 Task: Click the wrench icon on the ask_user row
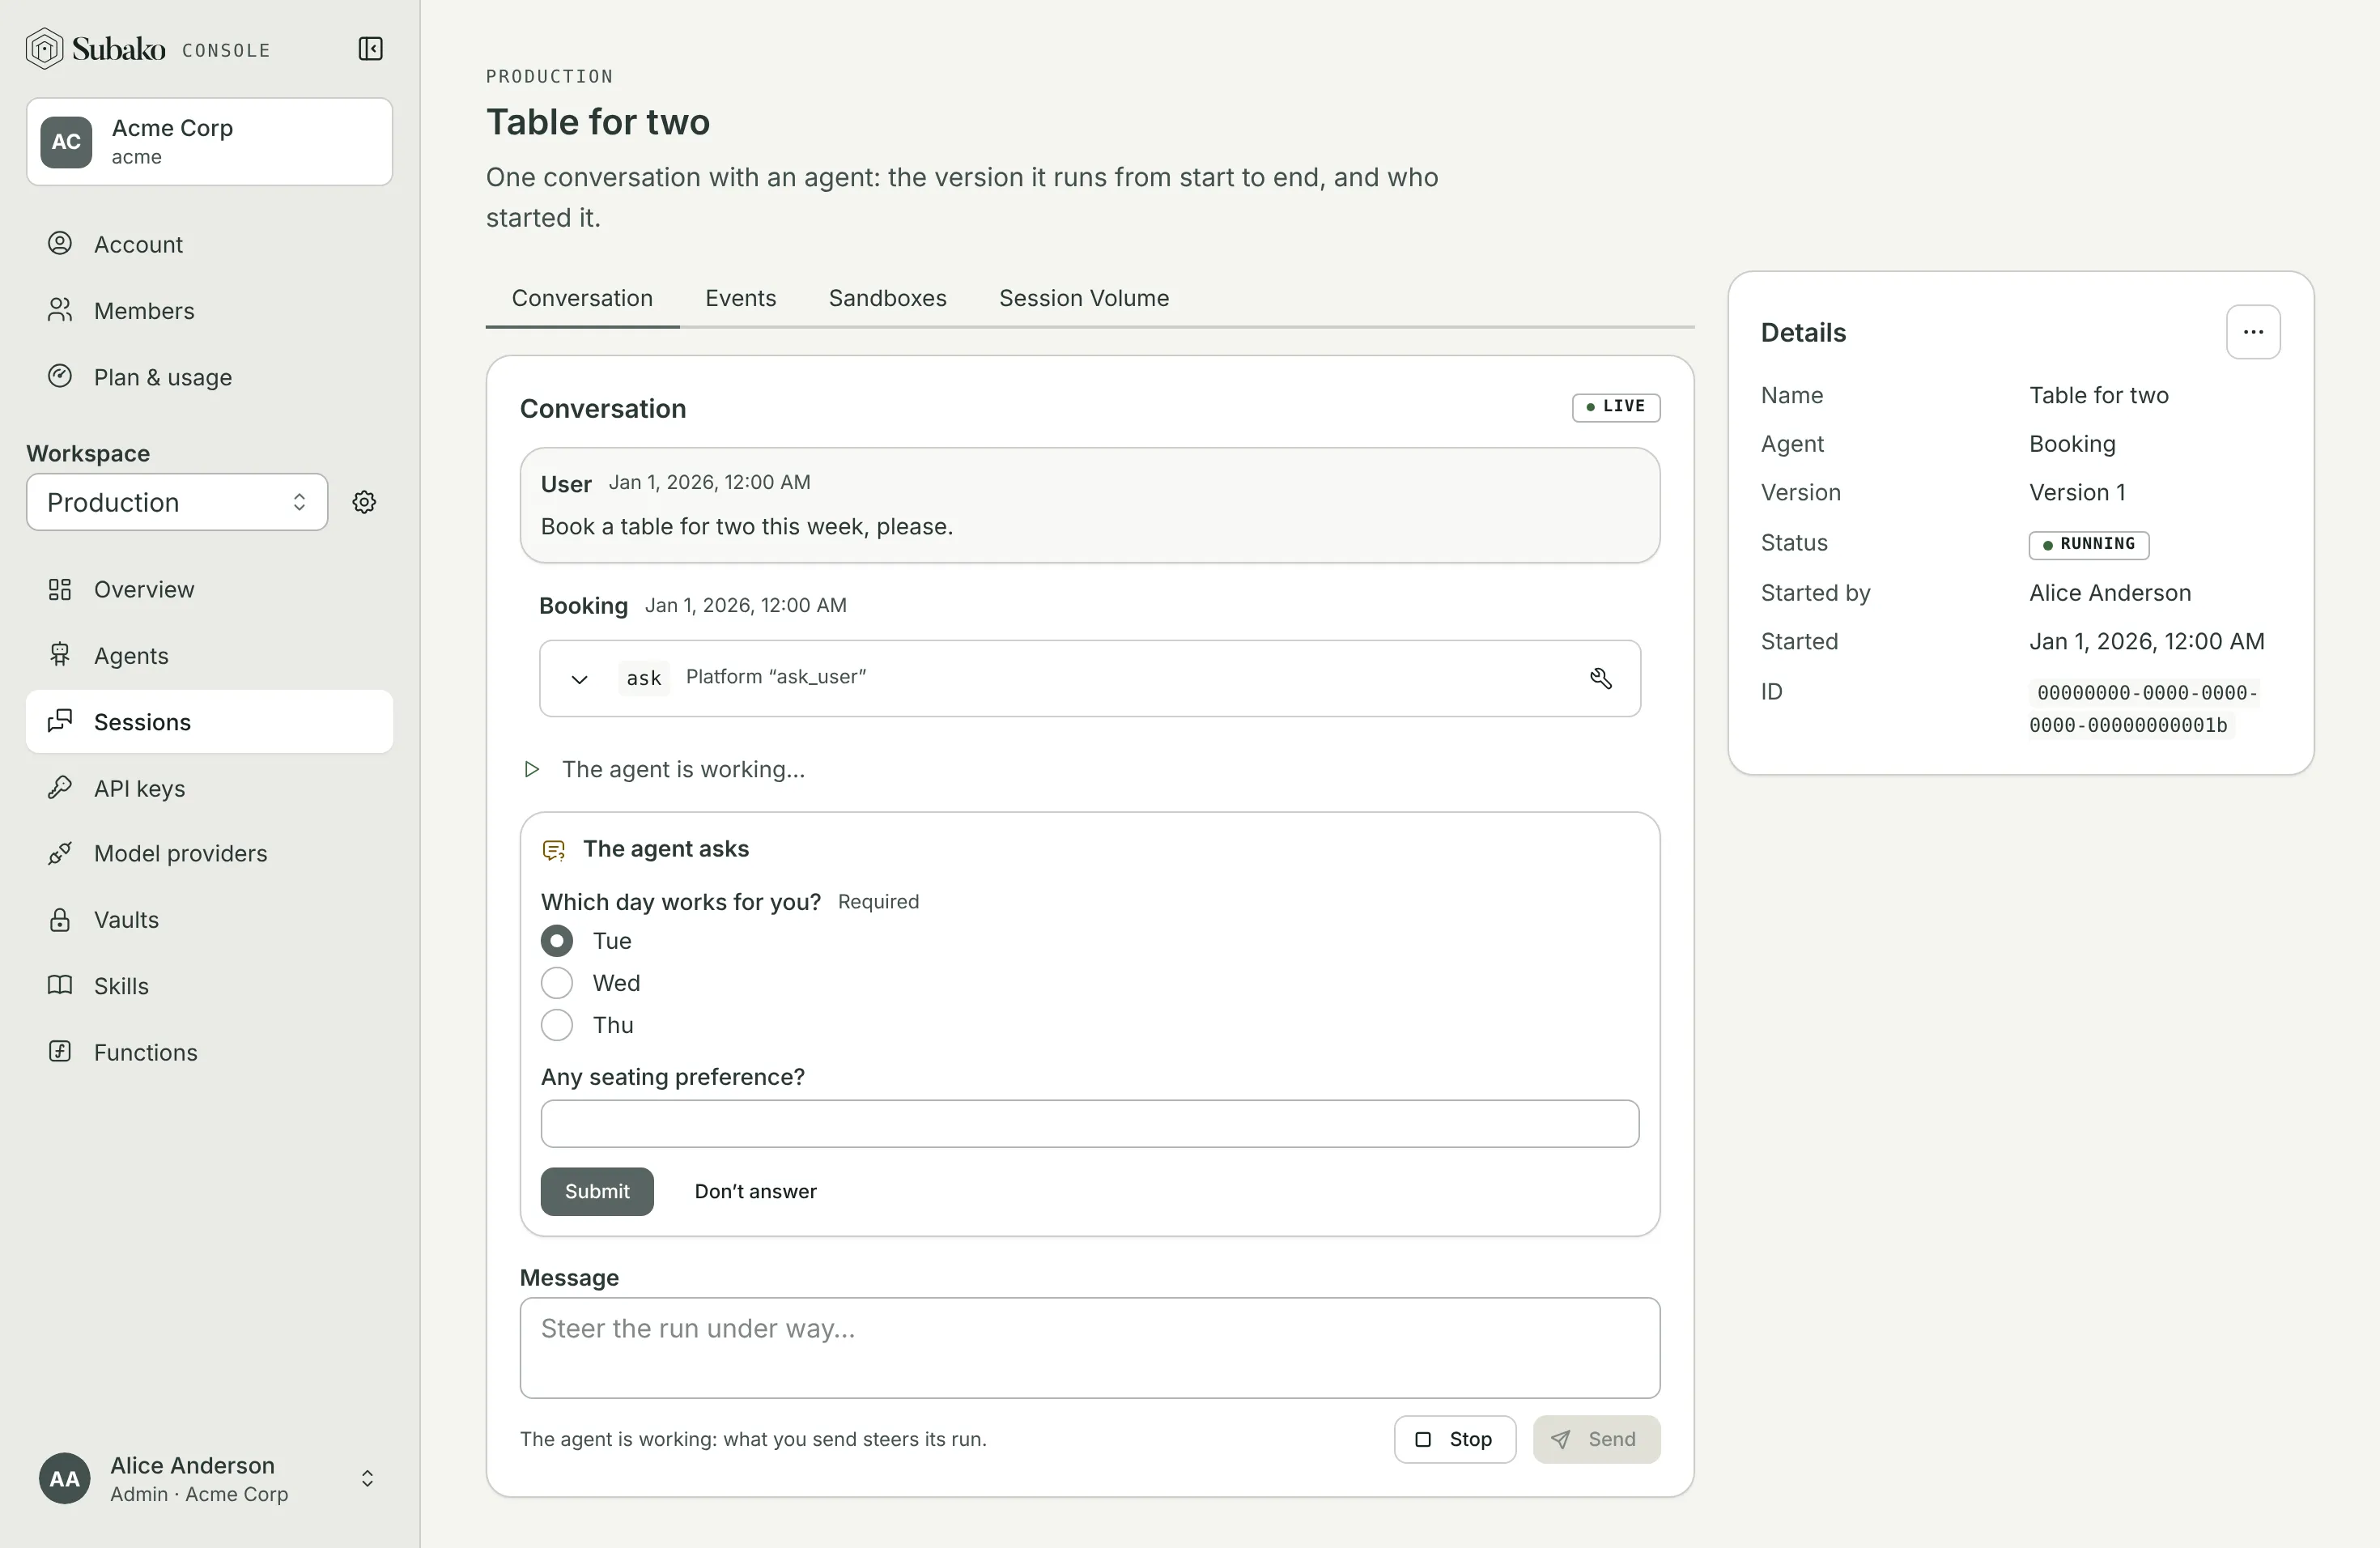pos(1601,678)
